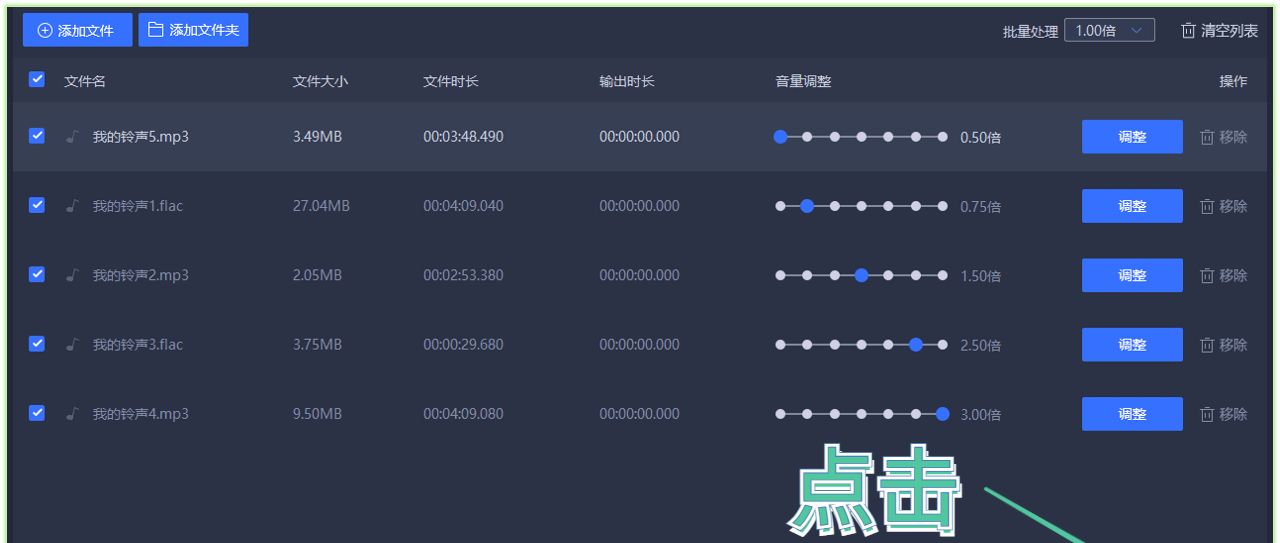Viewport: 1280px width, 543px height.
Task: Select the file name 我的铃声2.mp3
Action: 141,275
